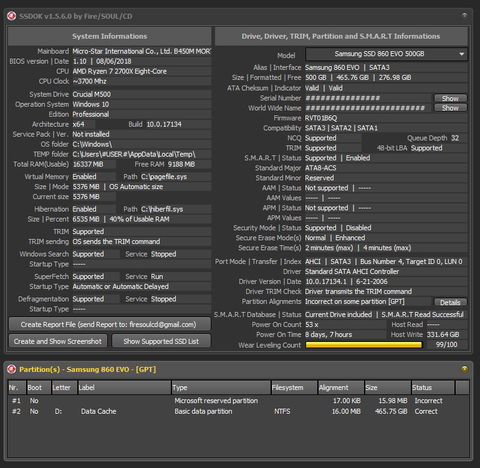This screenshot has height=468, width=480.
Task: Click the Queue Depth 32 value
Action: [455, 138]
